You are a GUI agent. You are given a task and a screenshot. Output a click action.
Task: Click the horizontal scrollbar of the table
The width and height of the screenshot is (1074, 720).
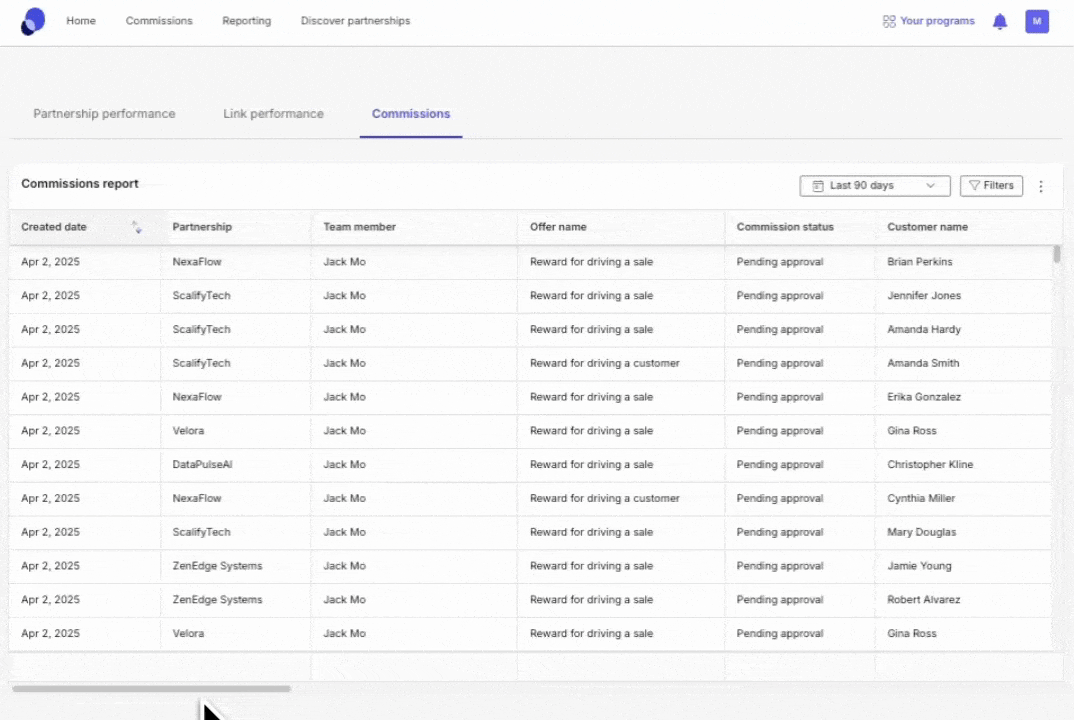coord(151,688)
